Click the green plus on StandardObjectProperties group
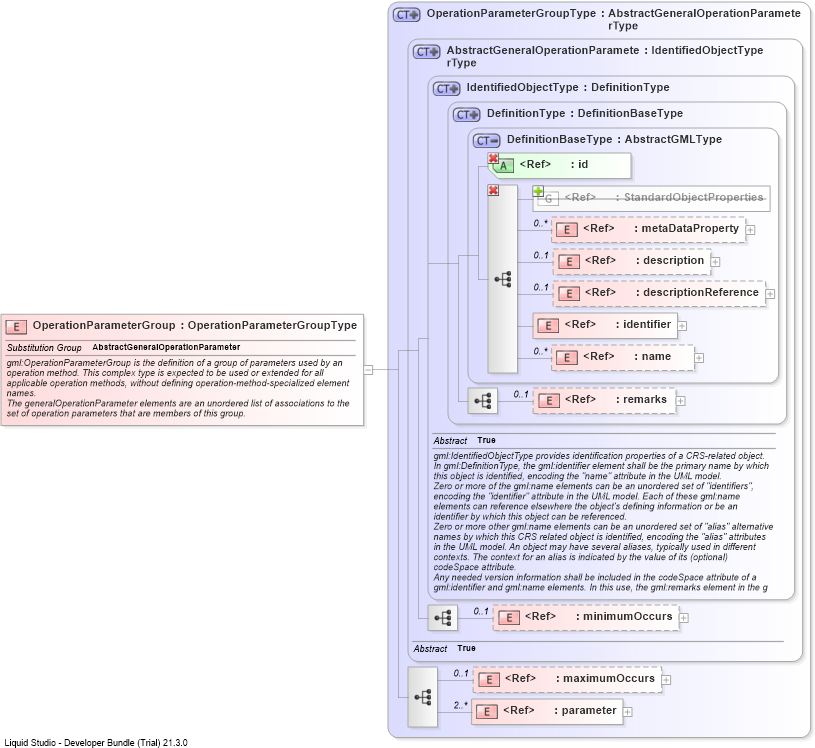Image resolution: width=815 pixels, height=748 pixels. point(538,191)
